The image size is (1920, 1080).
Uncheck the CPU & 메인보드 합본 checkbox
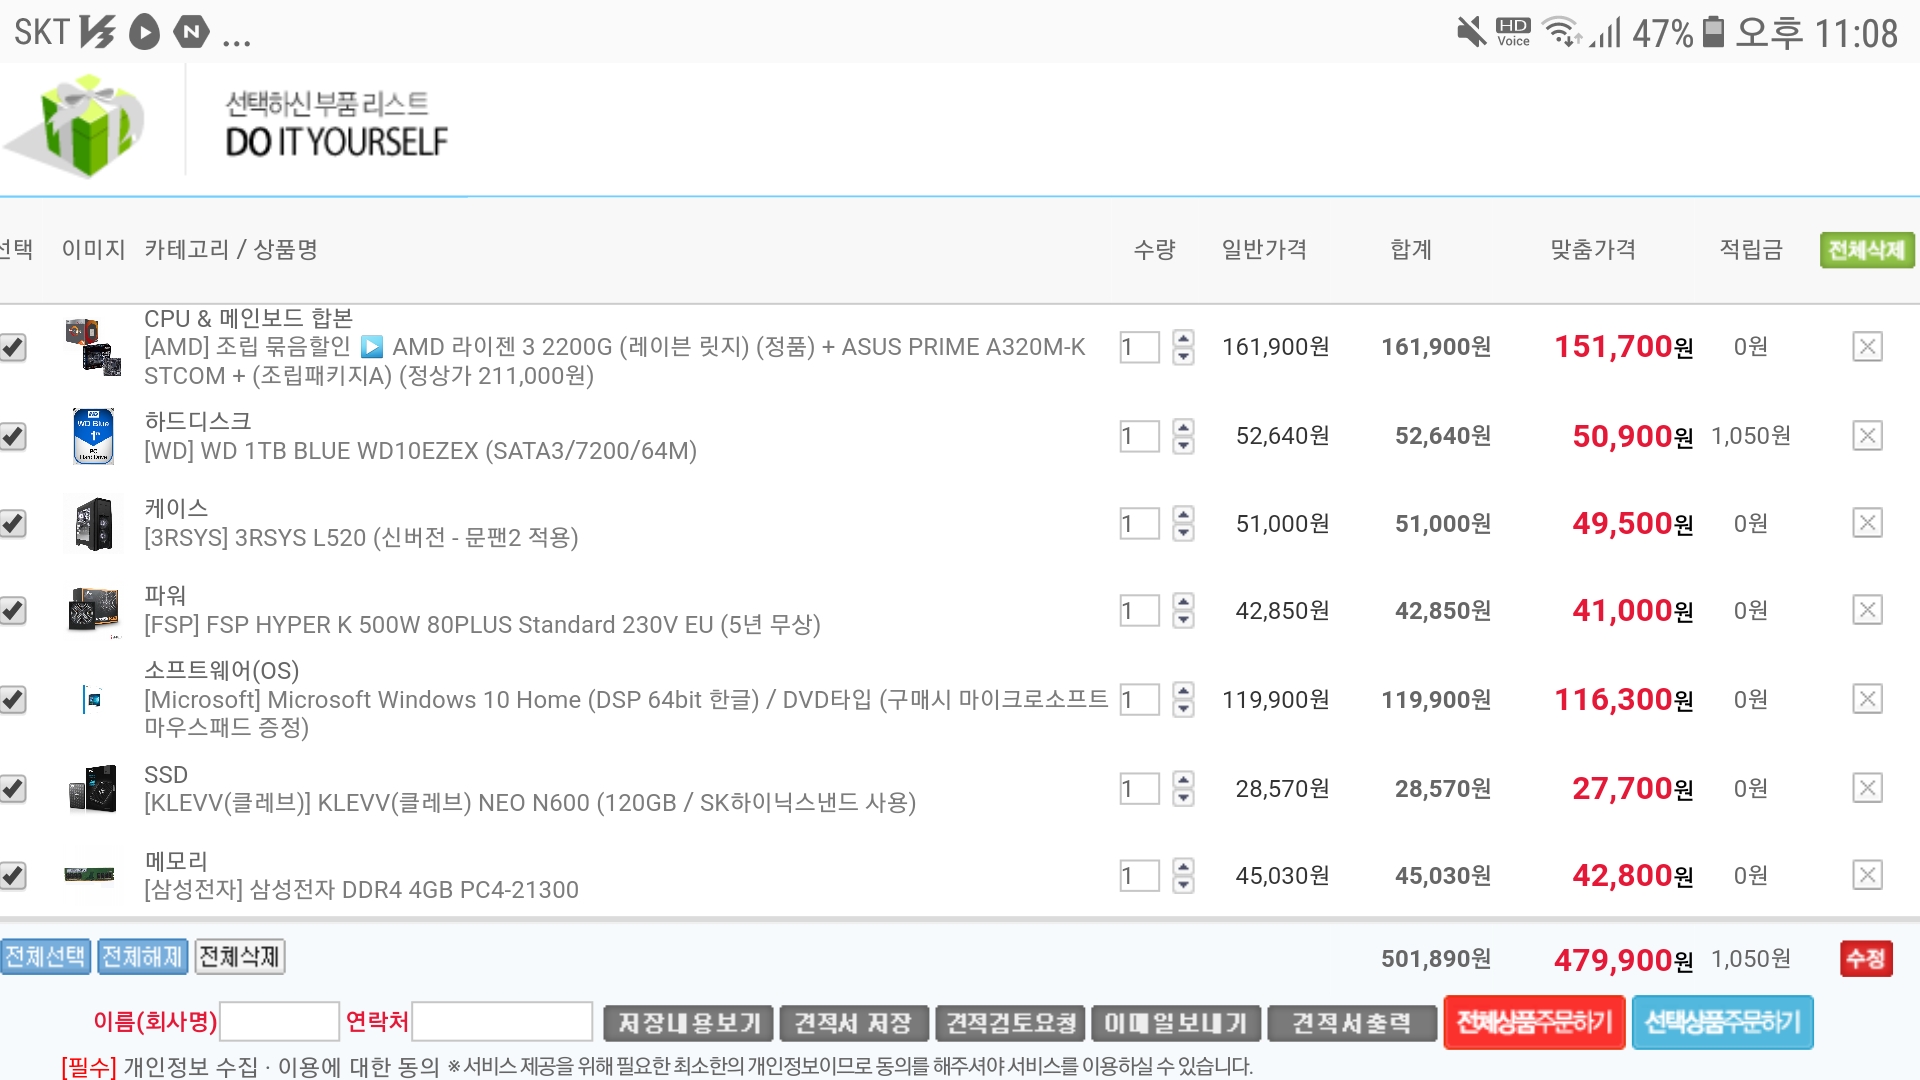coord(13,347)
